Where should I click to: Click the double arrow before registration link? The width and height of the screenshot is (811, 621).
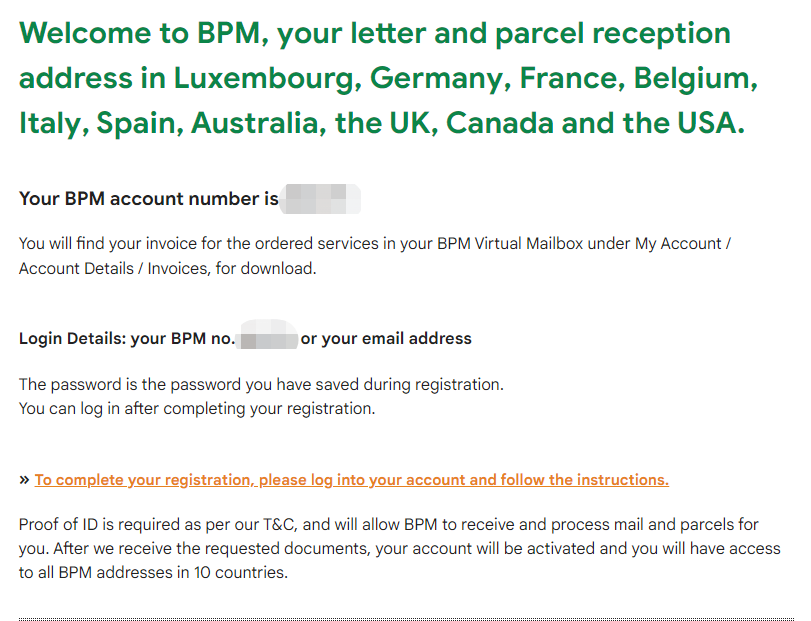pos(24,480)
